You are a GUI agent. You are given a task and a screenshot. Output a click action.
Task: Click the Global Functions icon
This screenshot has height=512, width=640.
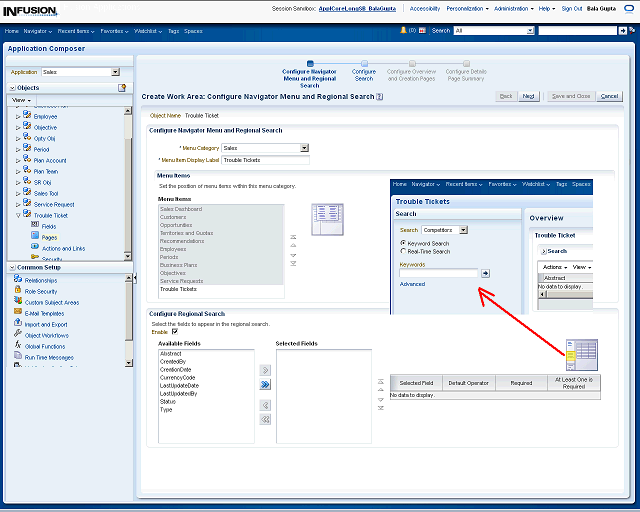coord(18,346)
